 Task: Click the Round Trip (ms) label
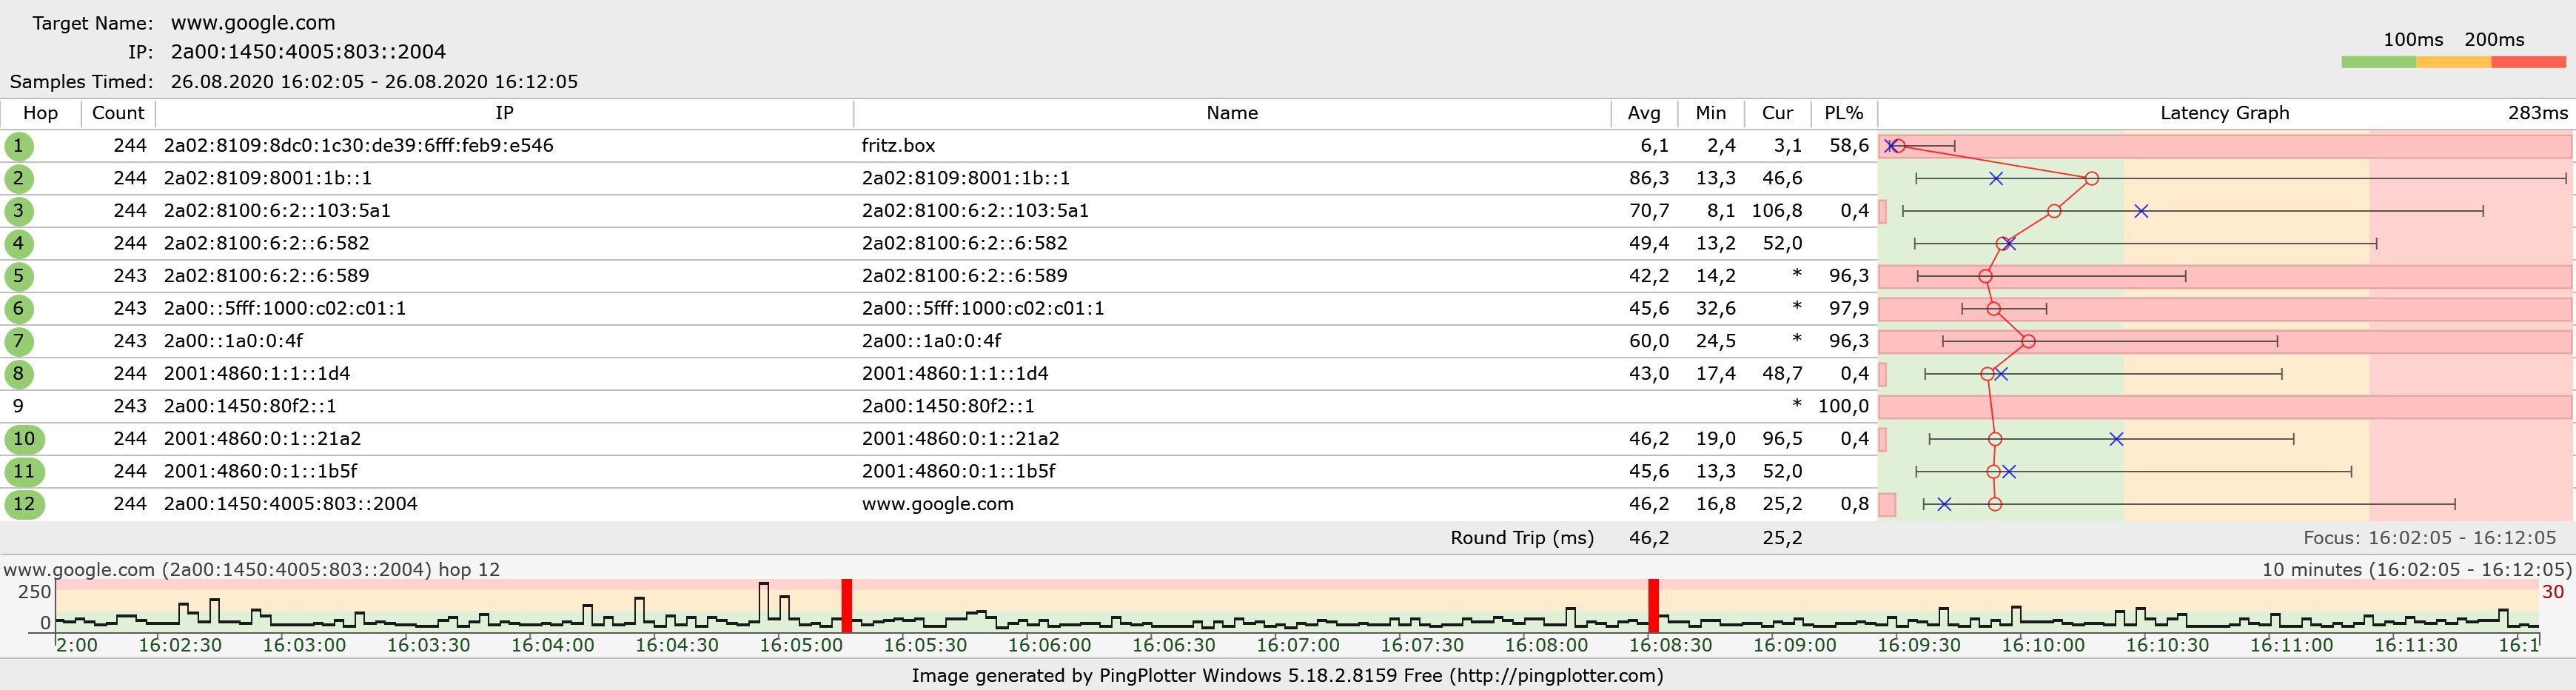tap(1522, 538)
